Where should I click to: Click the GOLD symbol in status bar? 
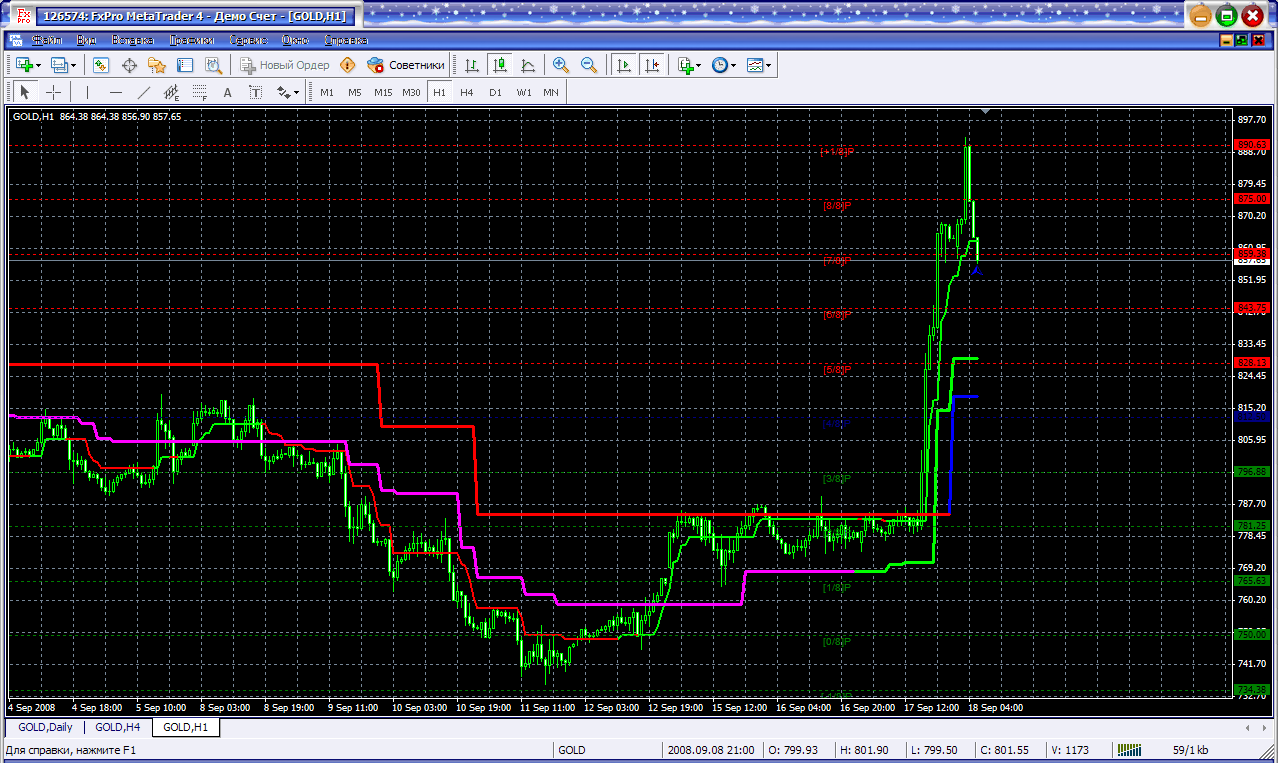pyautogui.click(x=572, y=750)
